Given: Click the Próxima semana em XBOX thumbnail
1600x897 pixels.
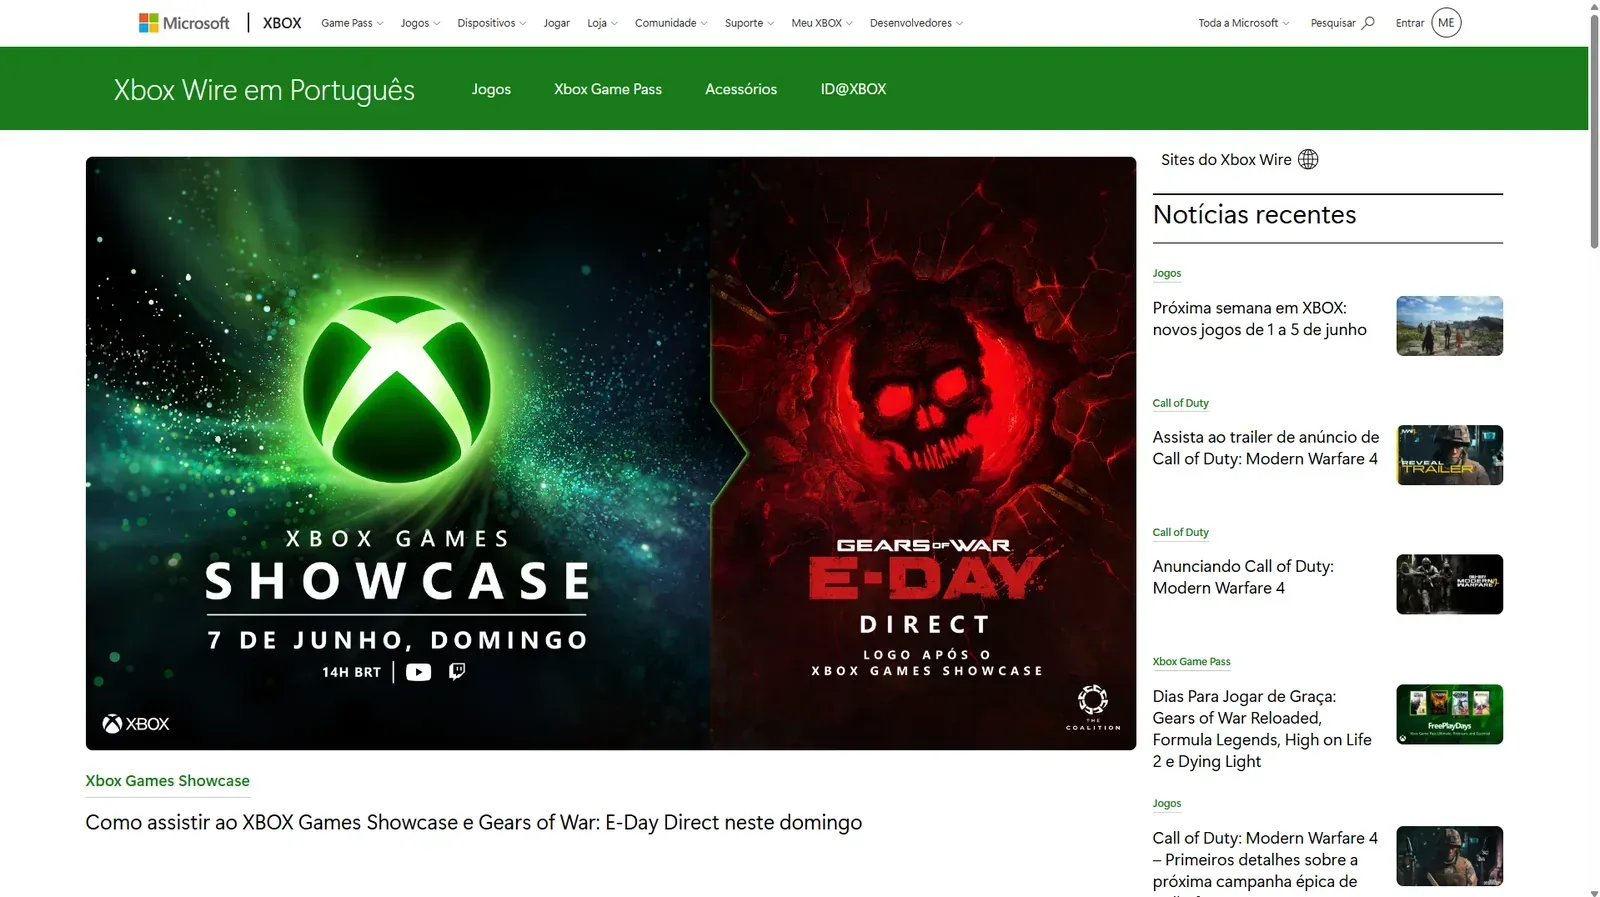Looking at the screenshot, I should [1449, 326].
